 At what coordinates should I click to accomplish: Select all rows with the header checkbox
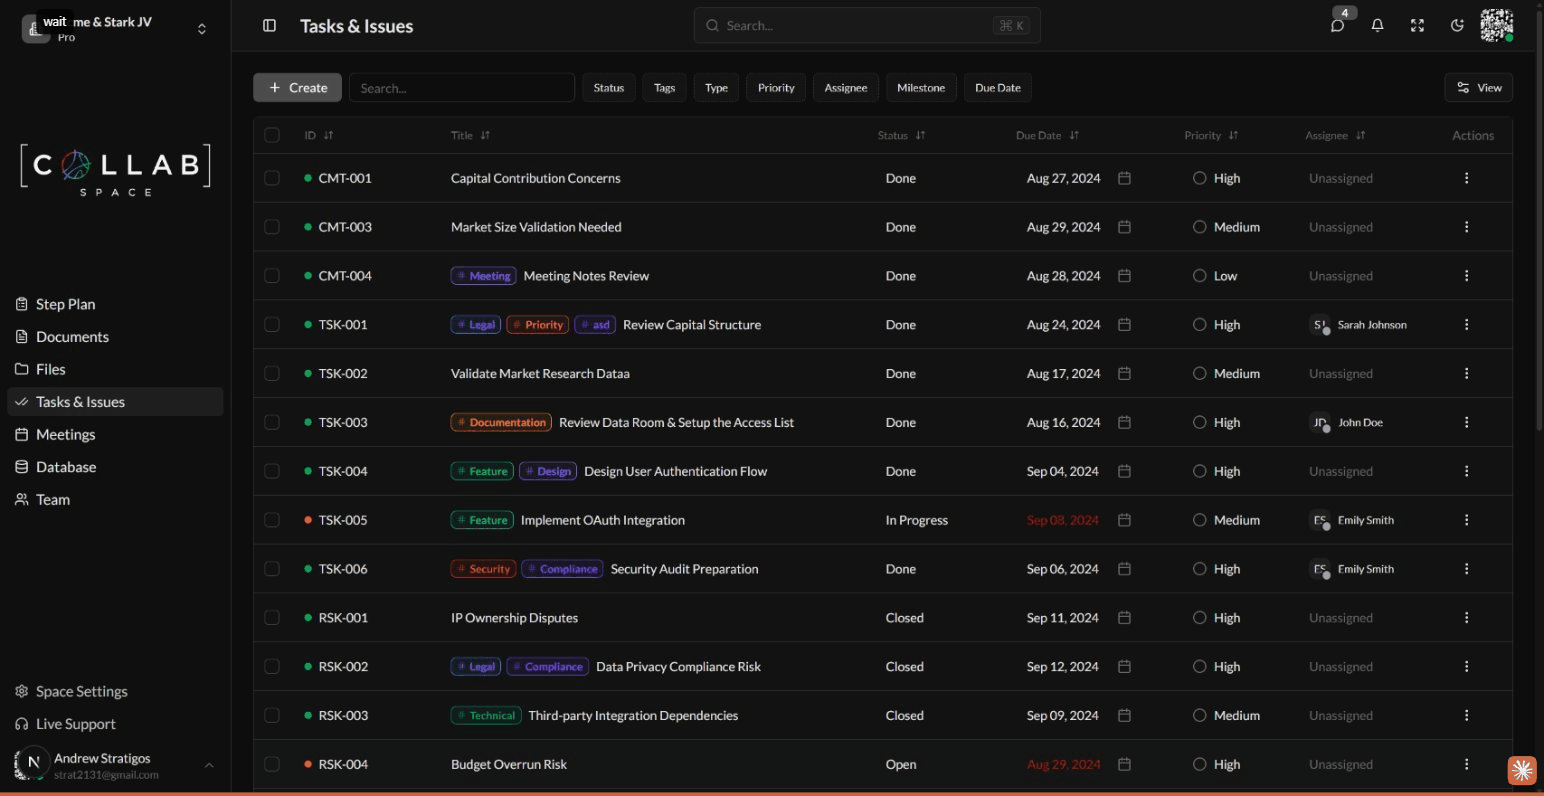tap(271, 134)
